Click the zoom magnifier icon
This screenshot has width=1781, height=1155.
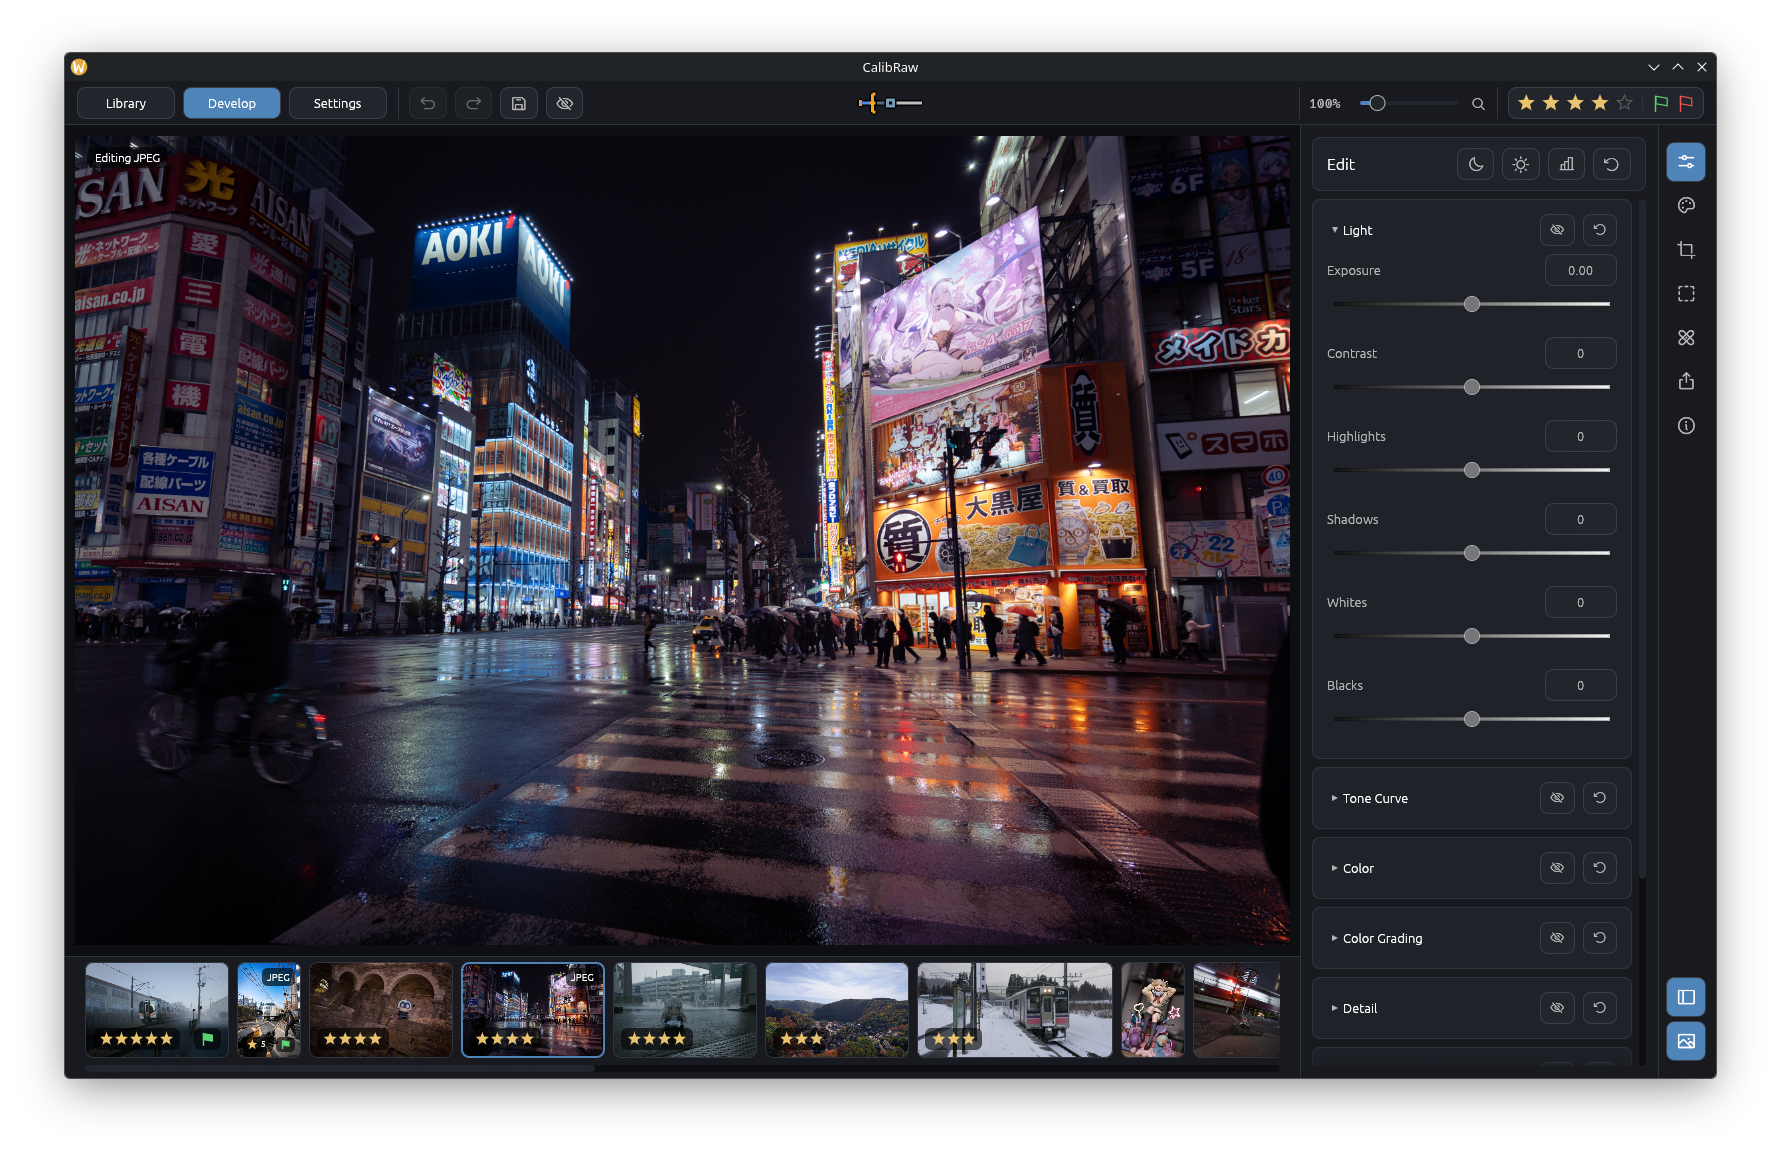1478,103
